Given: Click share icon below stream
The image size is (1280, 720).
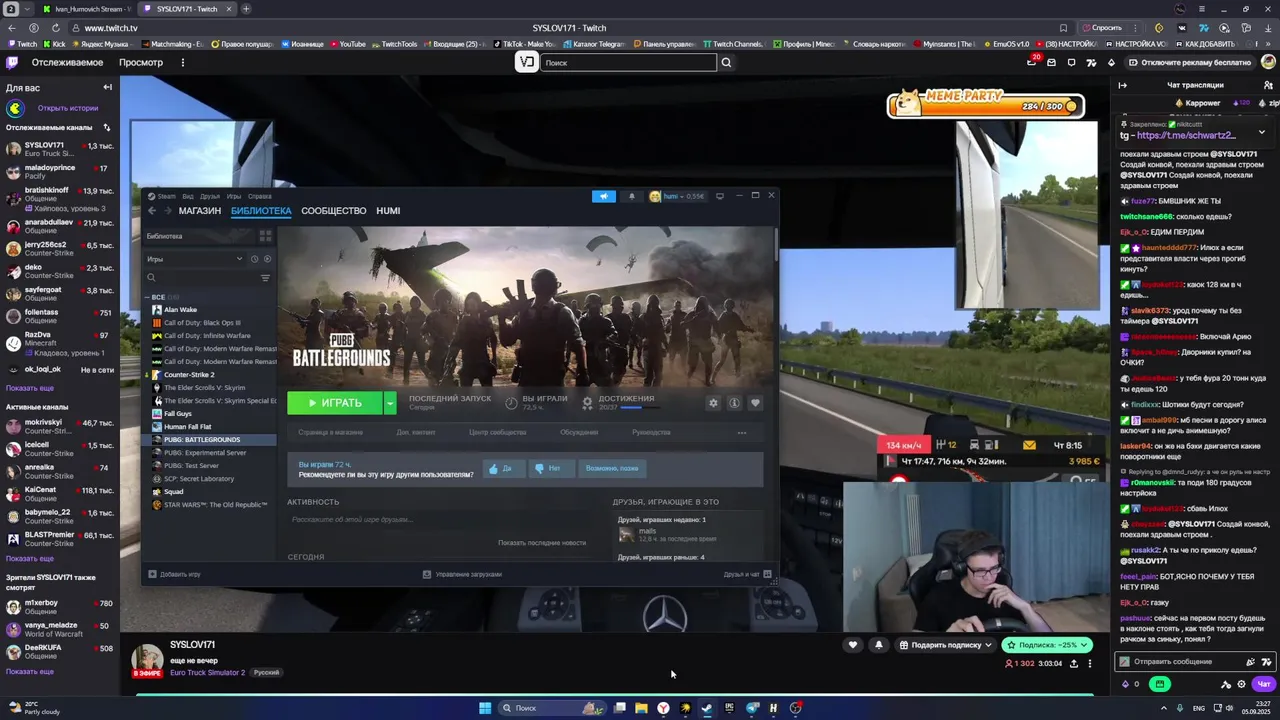Looking at the screenshot, I should pos(1074,663).
